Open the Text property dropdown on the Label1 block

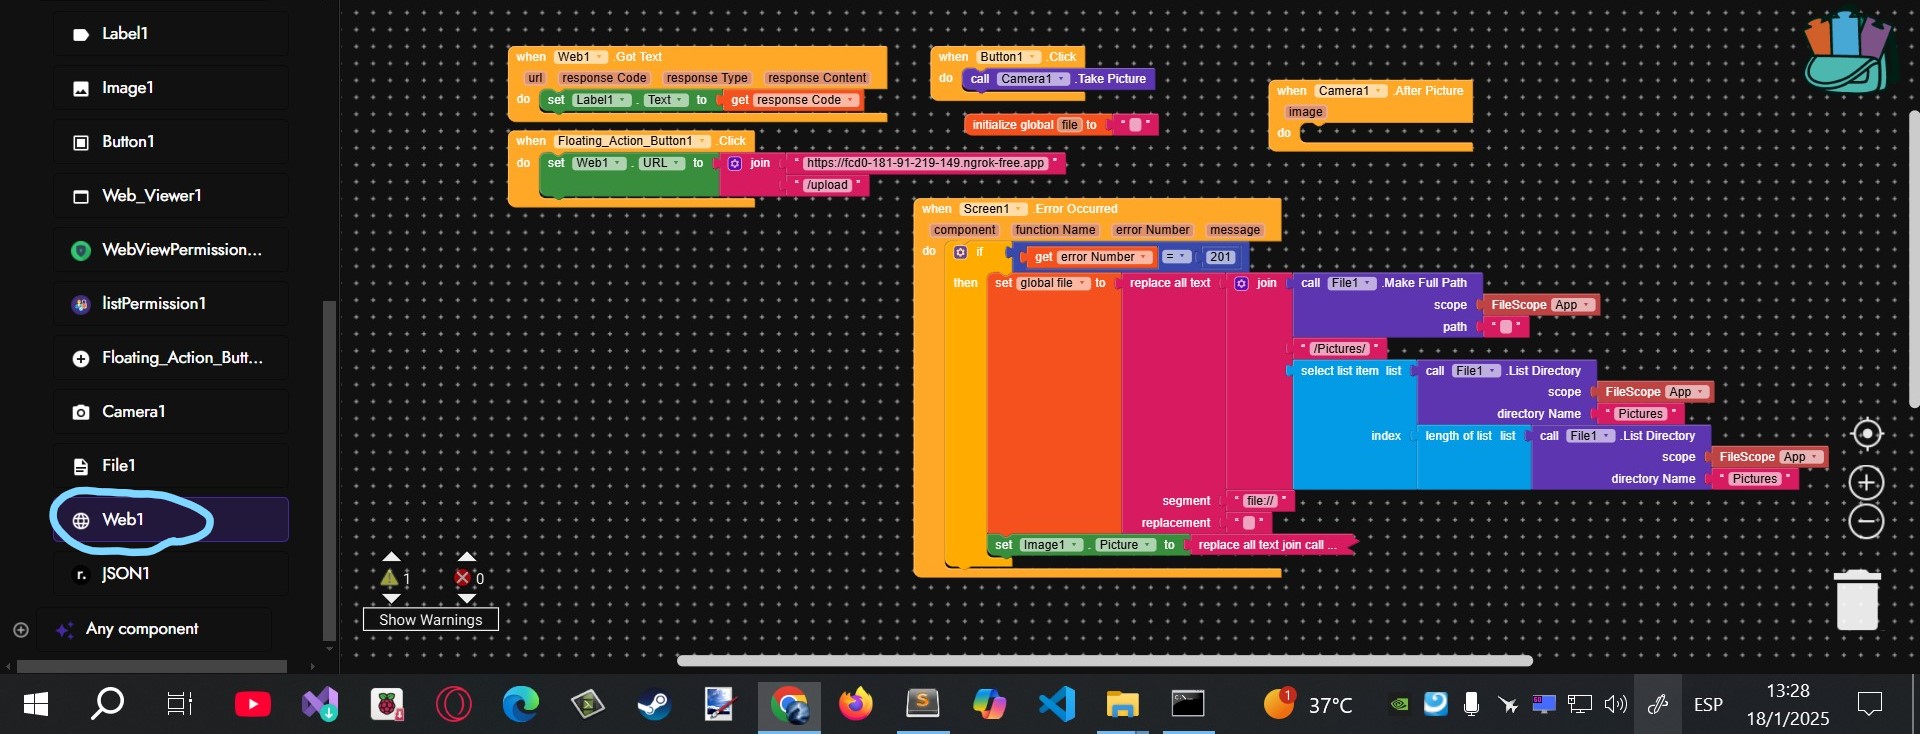point(665,100)
